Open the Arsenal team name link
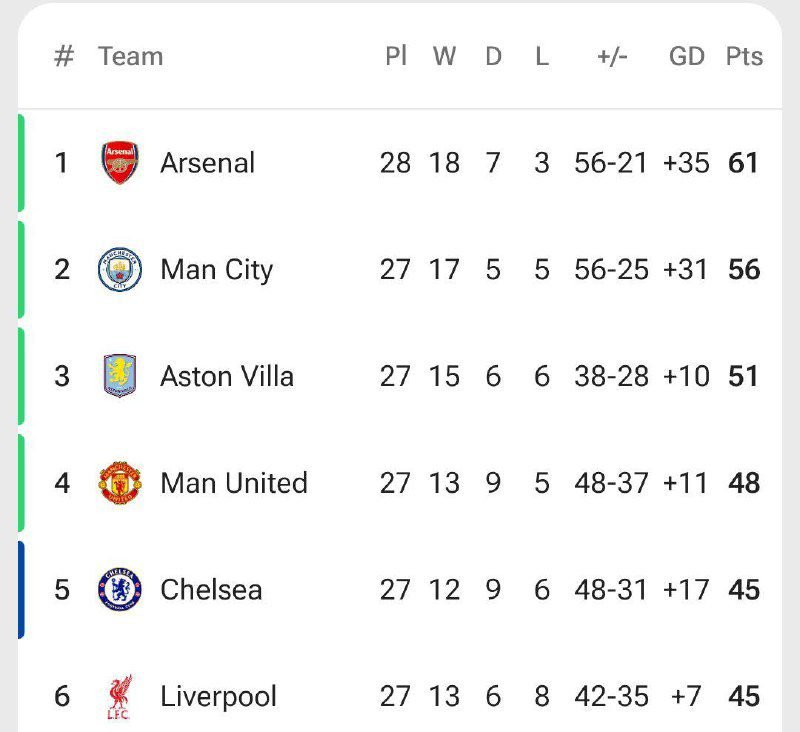 207,163
